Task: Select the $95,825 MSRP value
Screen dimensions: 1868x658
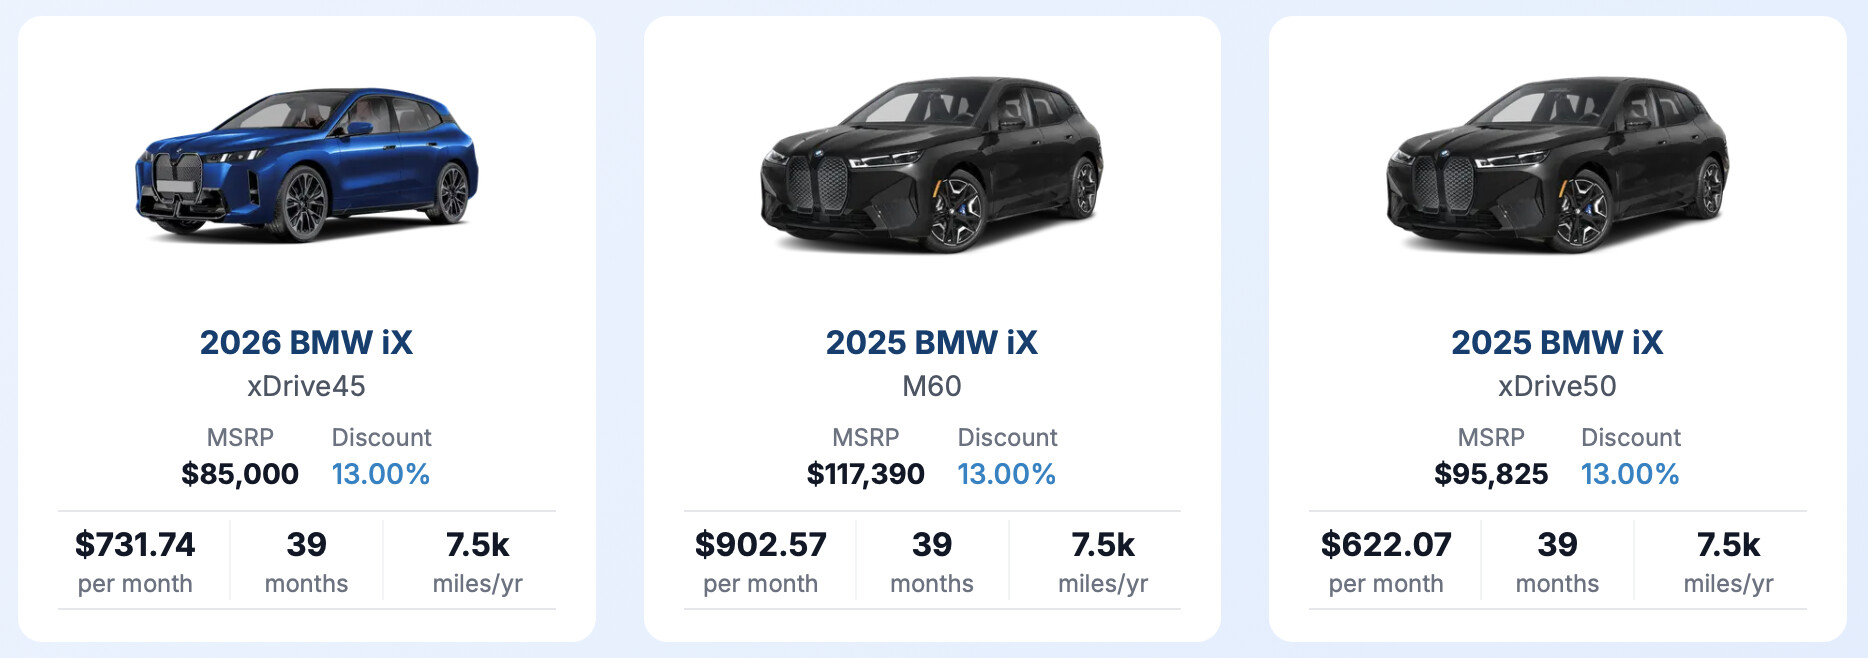Action: pyautogui.click(x=1491, y=474)
